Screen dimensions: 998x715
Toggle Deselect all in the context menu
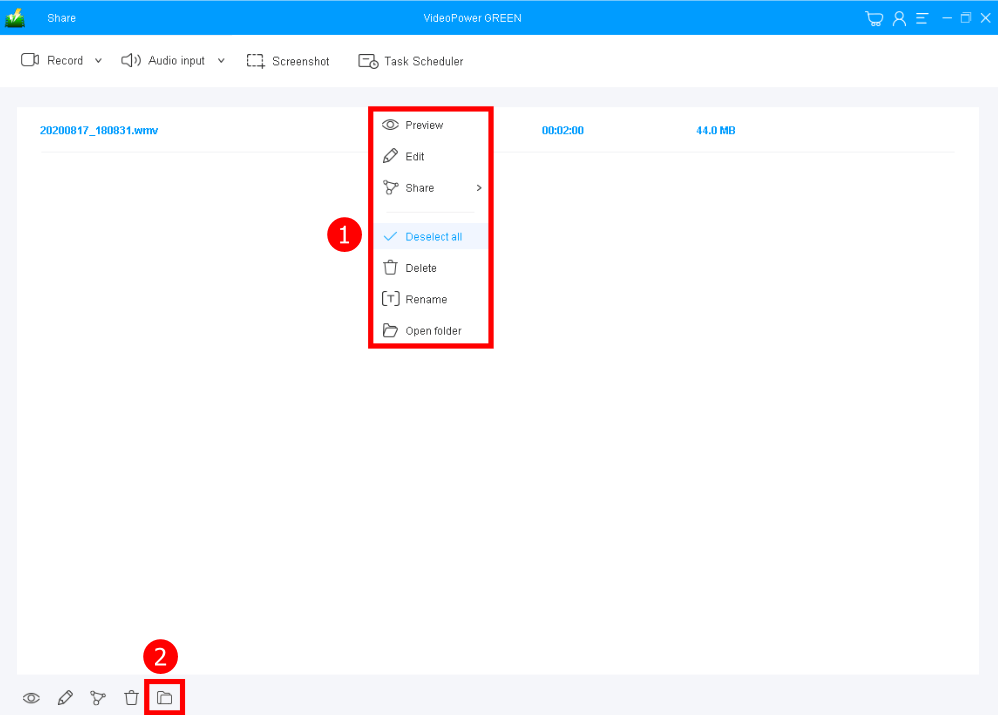pos(433,236)
